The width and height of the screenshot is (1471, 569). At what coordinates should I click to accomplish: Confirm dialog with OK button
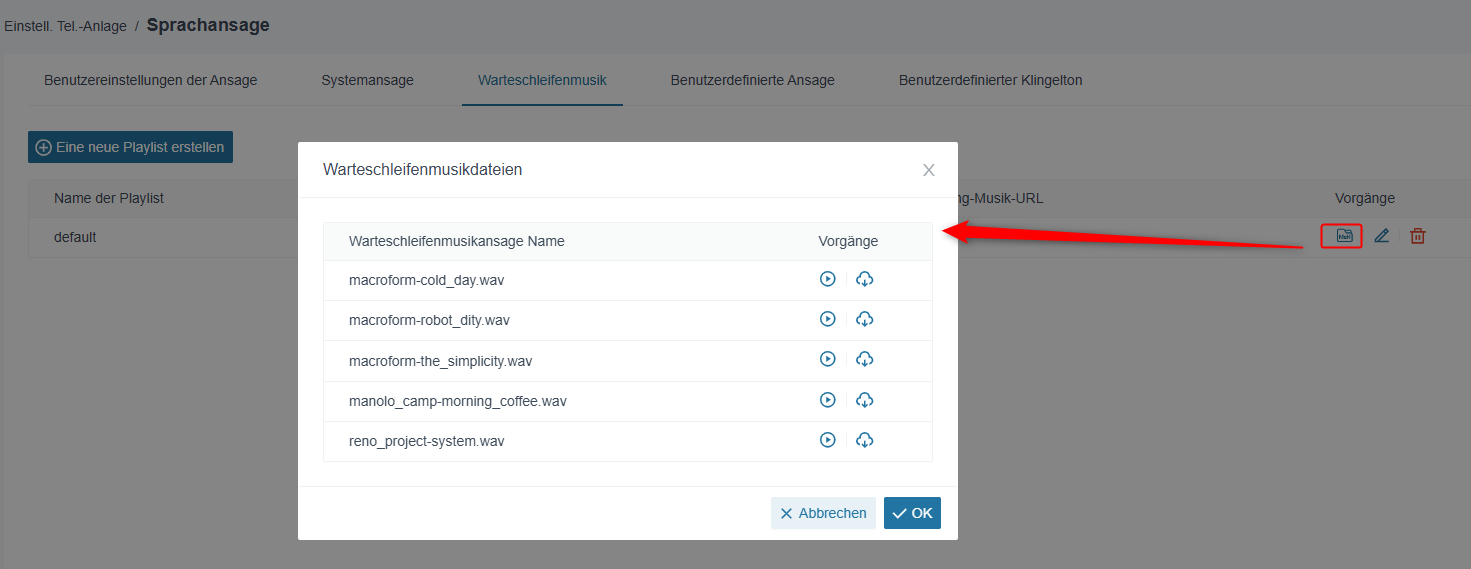click(912, 513)
